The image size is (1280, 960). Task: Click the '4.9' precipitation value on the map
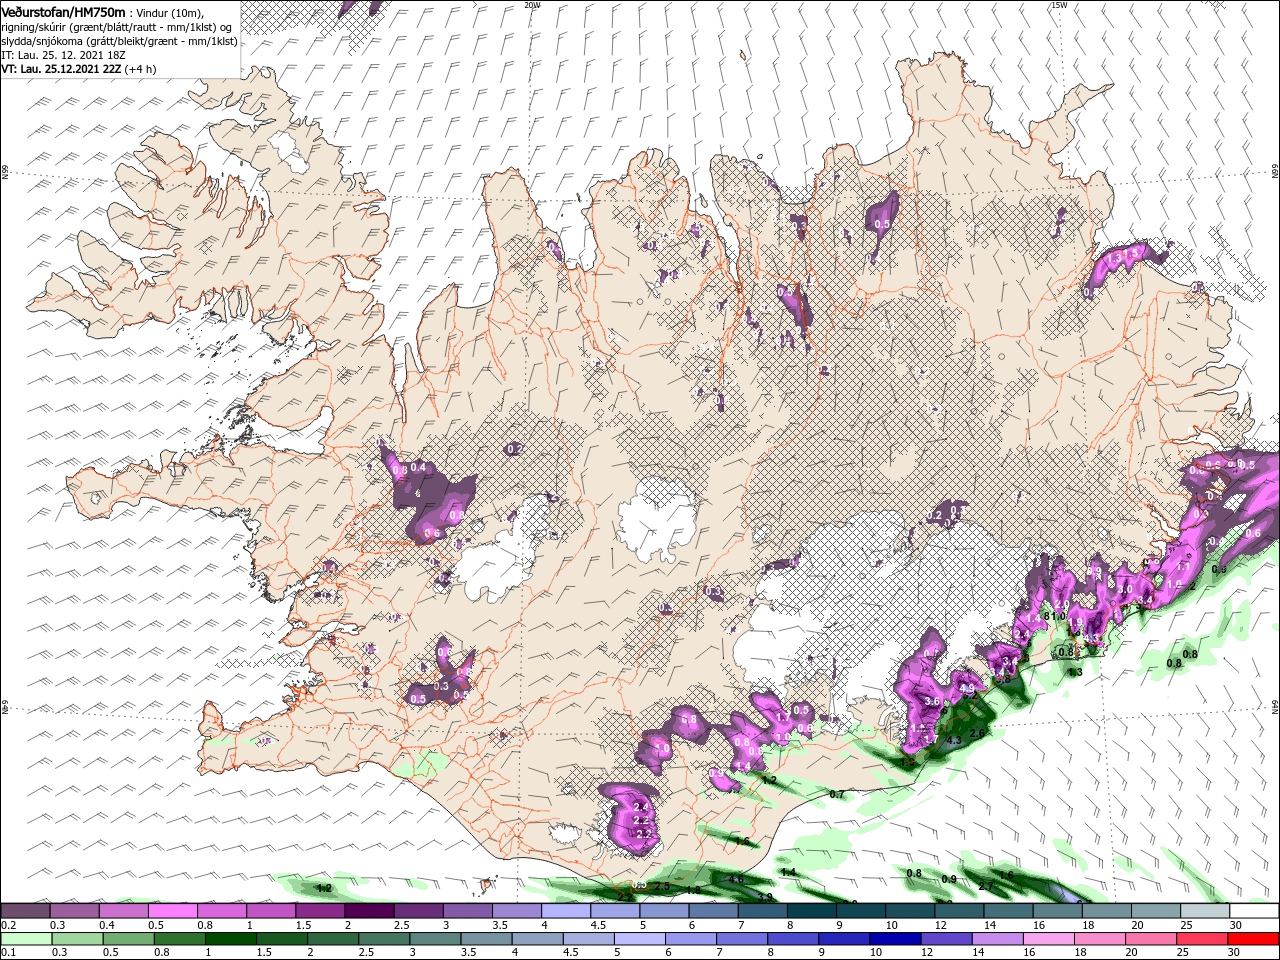pyautogui.click(x=967, y=689)
